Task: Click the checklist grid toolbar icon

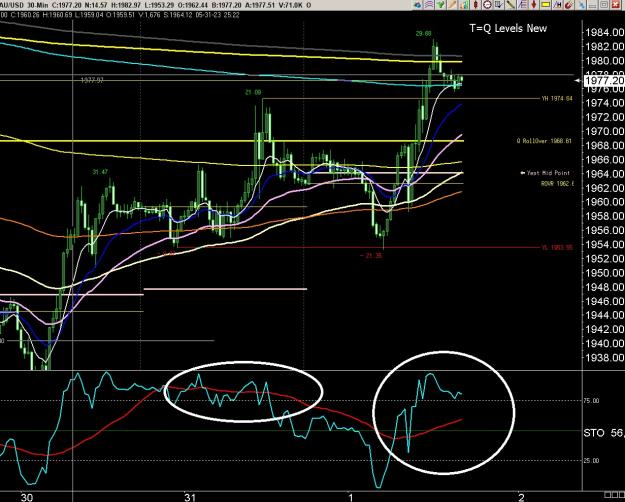Action: click(x=498, y=5)
